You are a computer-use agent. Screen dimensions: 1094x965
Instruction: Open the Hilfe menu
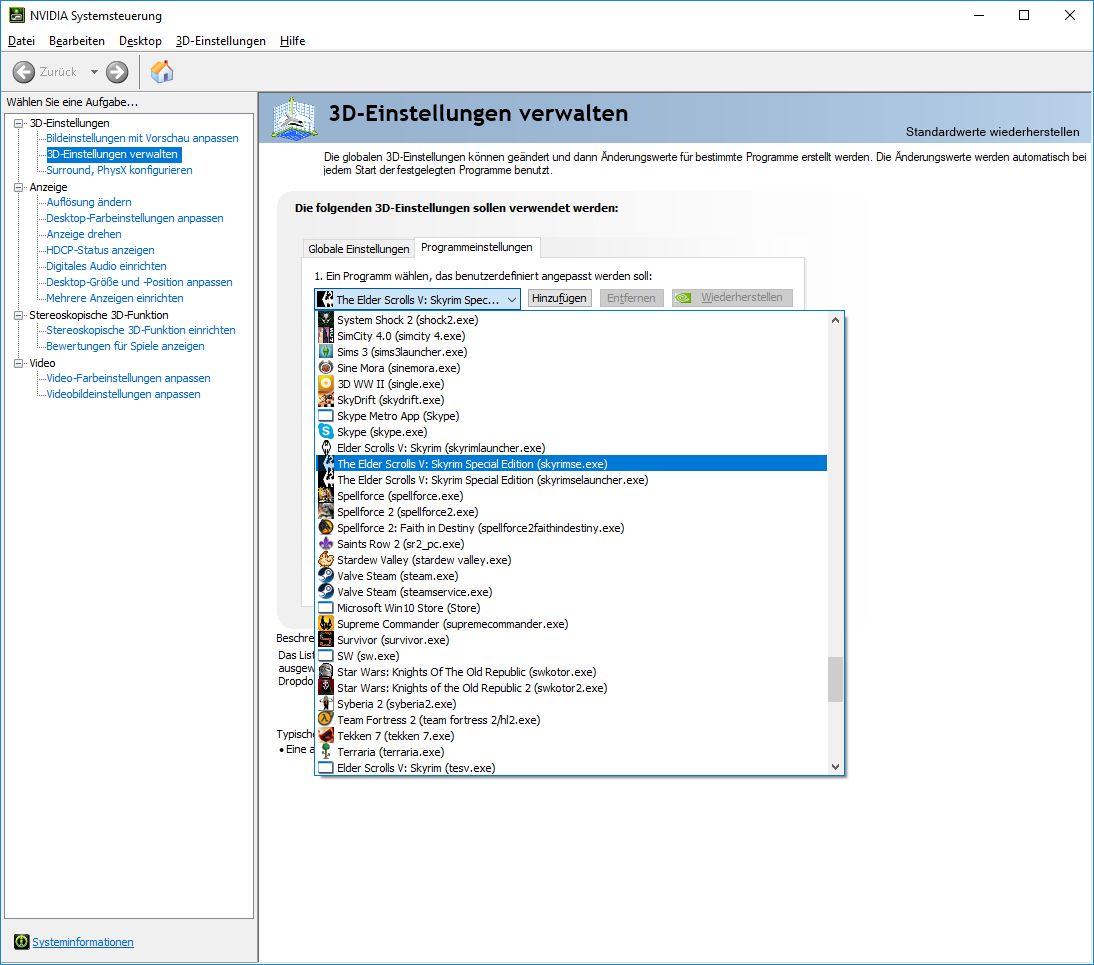point(292,40)
